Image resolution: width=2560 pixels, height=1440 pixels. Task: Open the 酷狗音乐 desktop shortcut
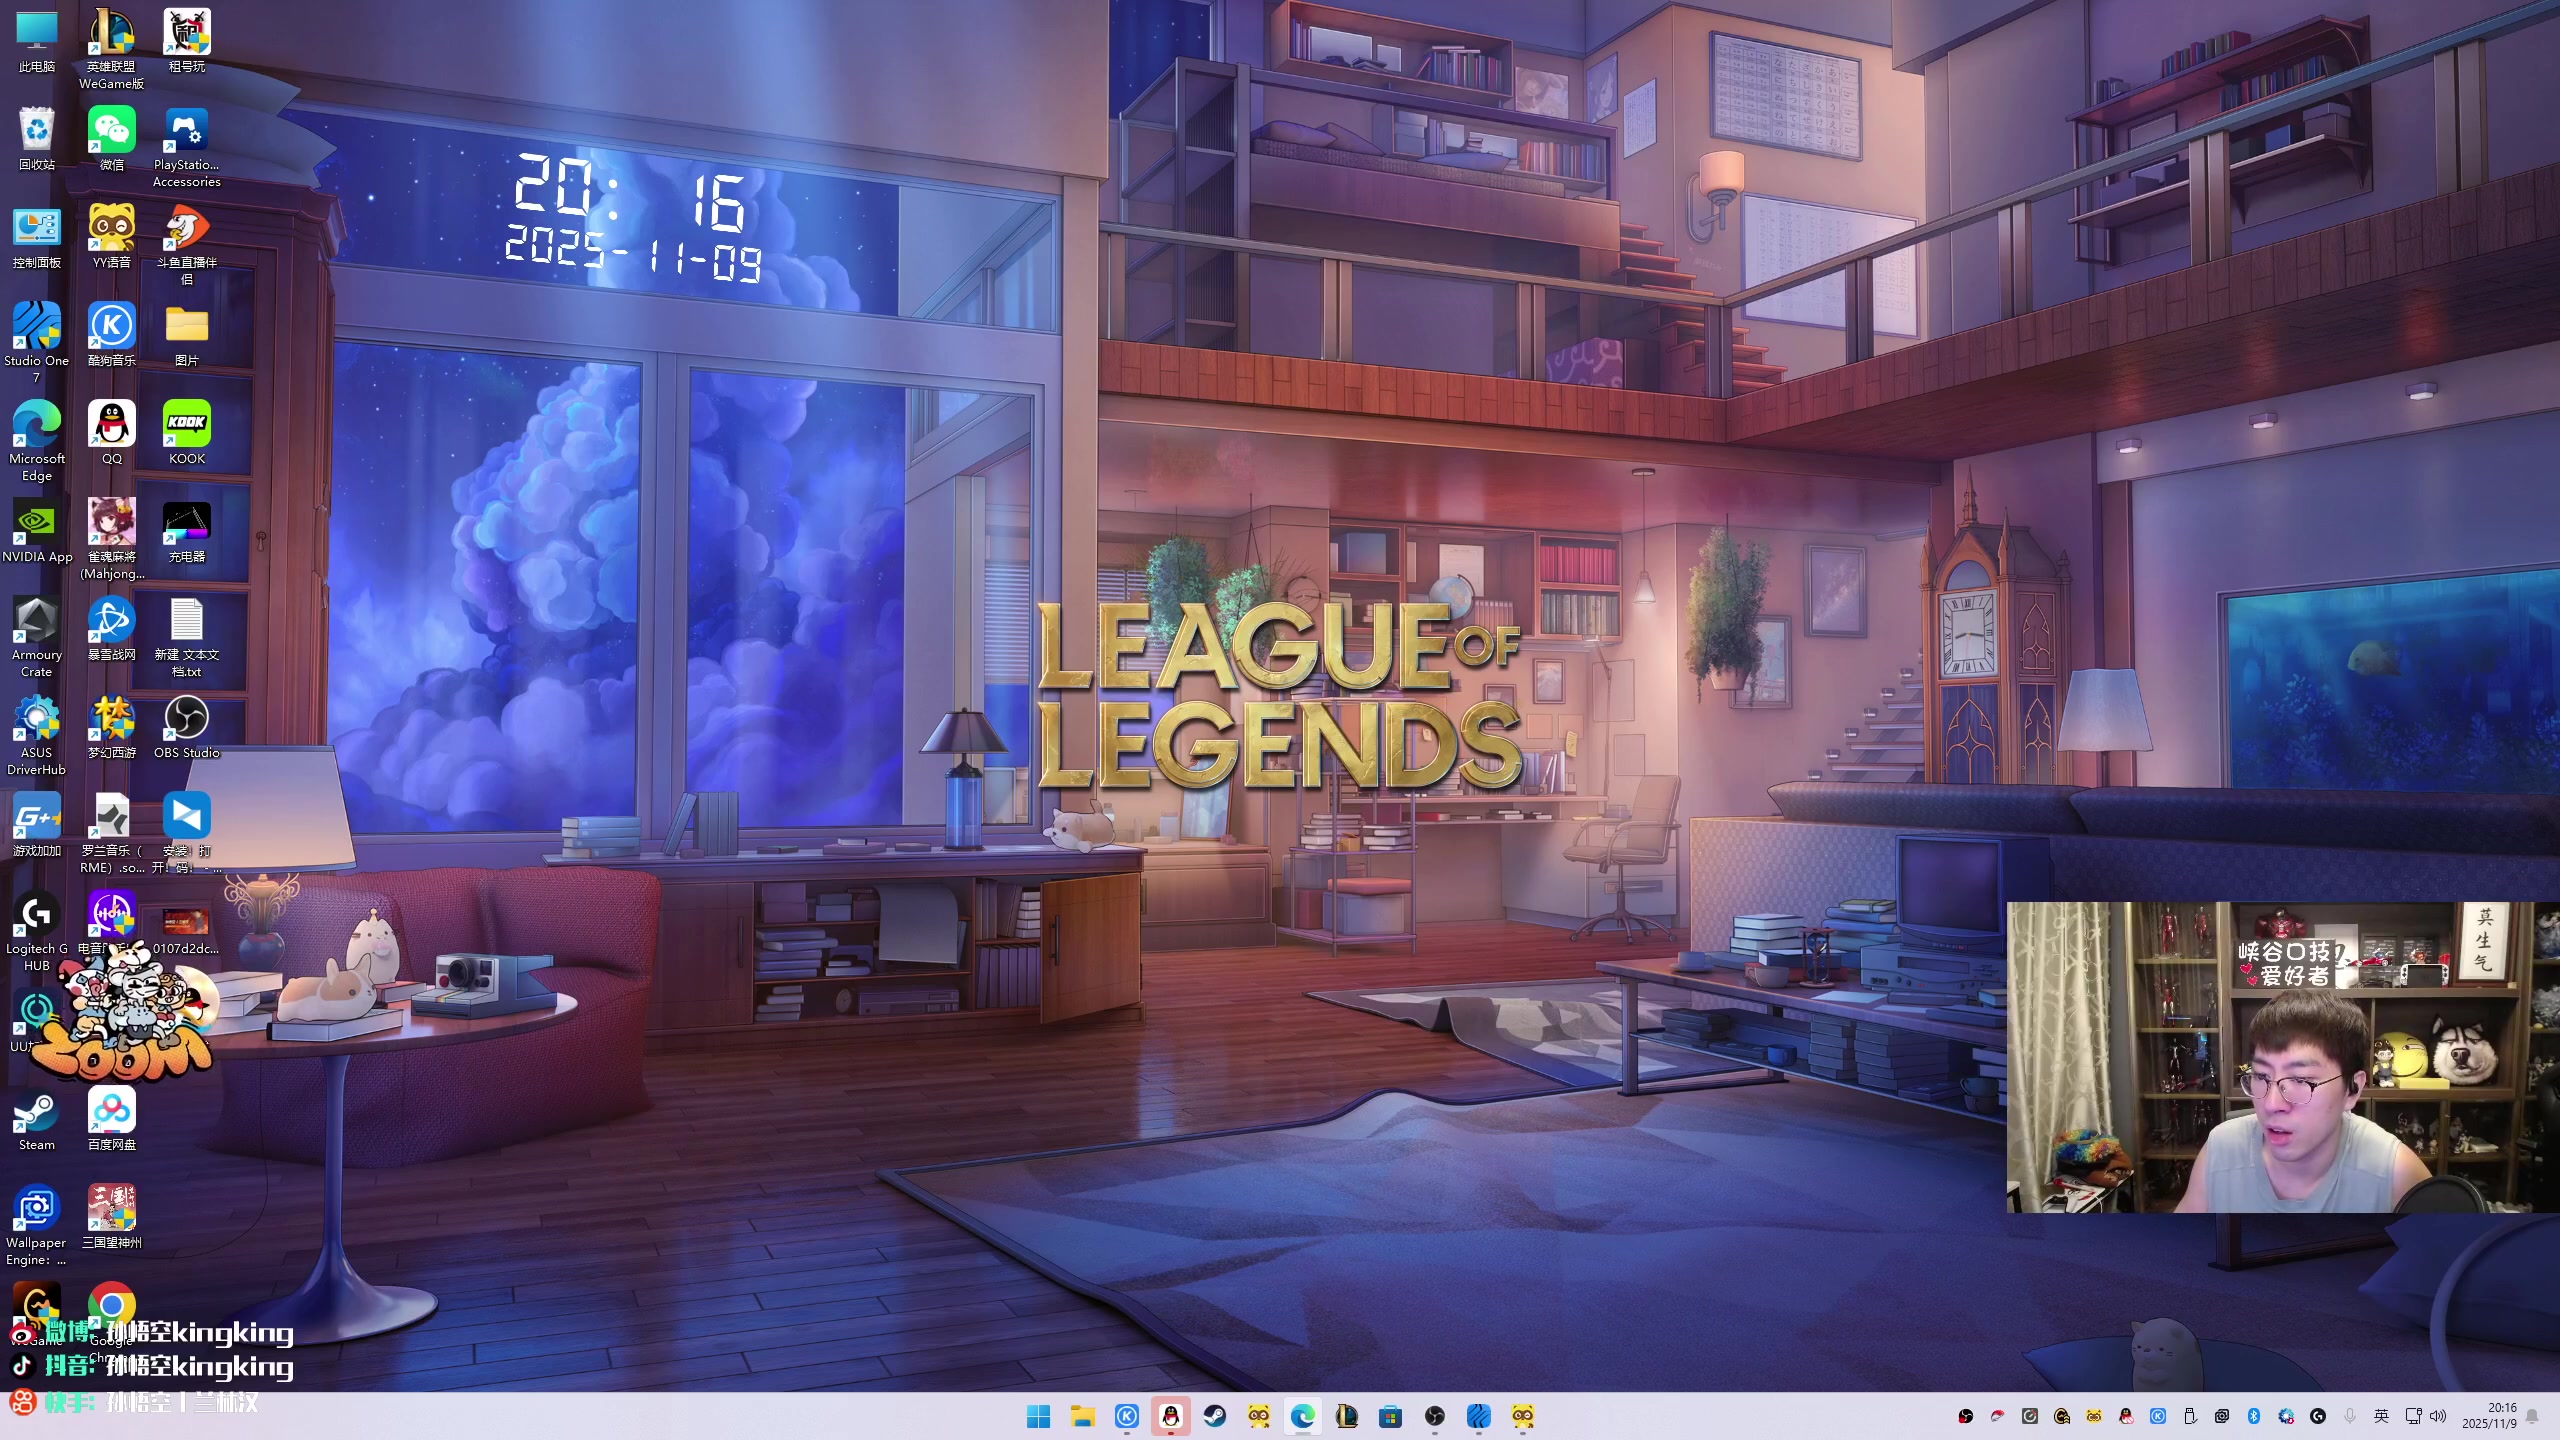[111, 327]
